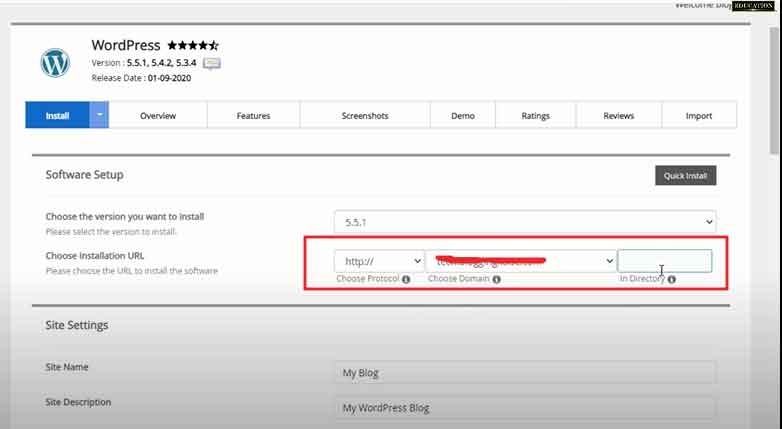Screen dimensions: 782x429
Task: Click info icon beside In Directory
Action: pos(671,280)
